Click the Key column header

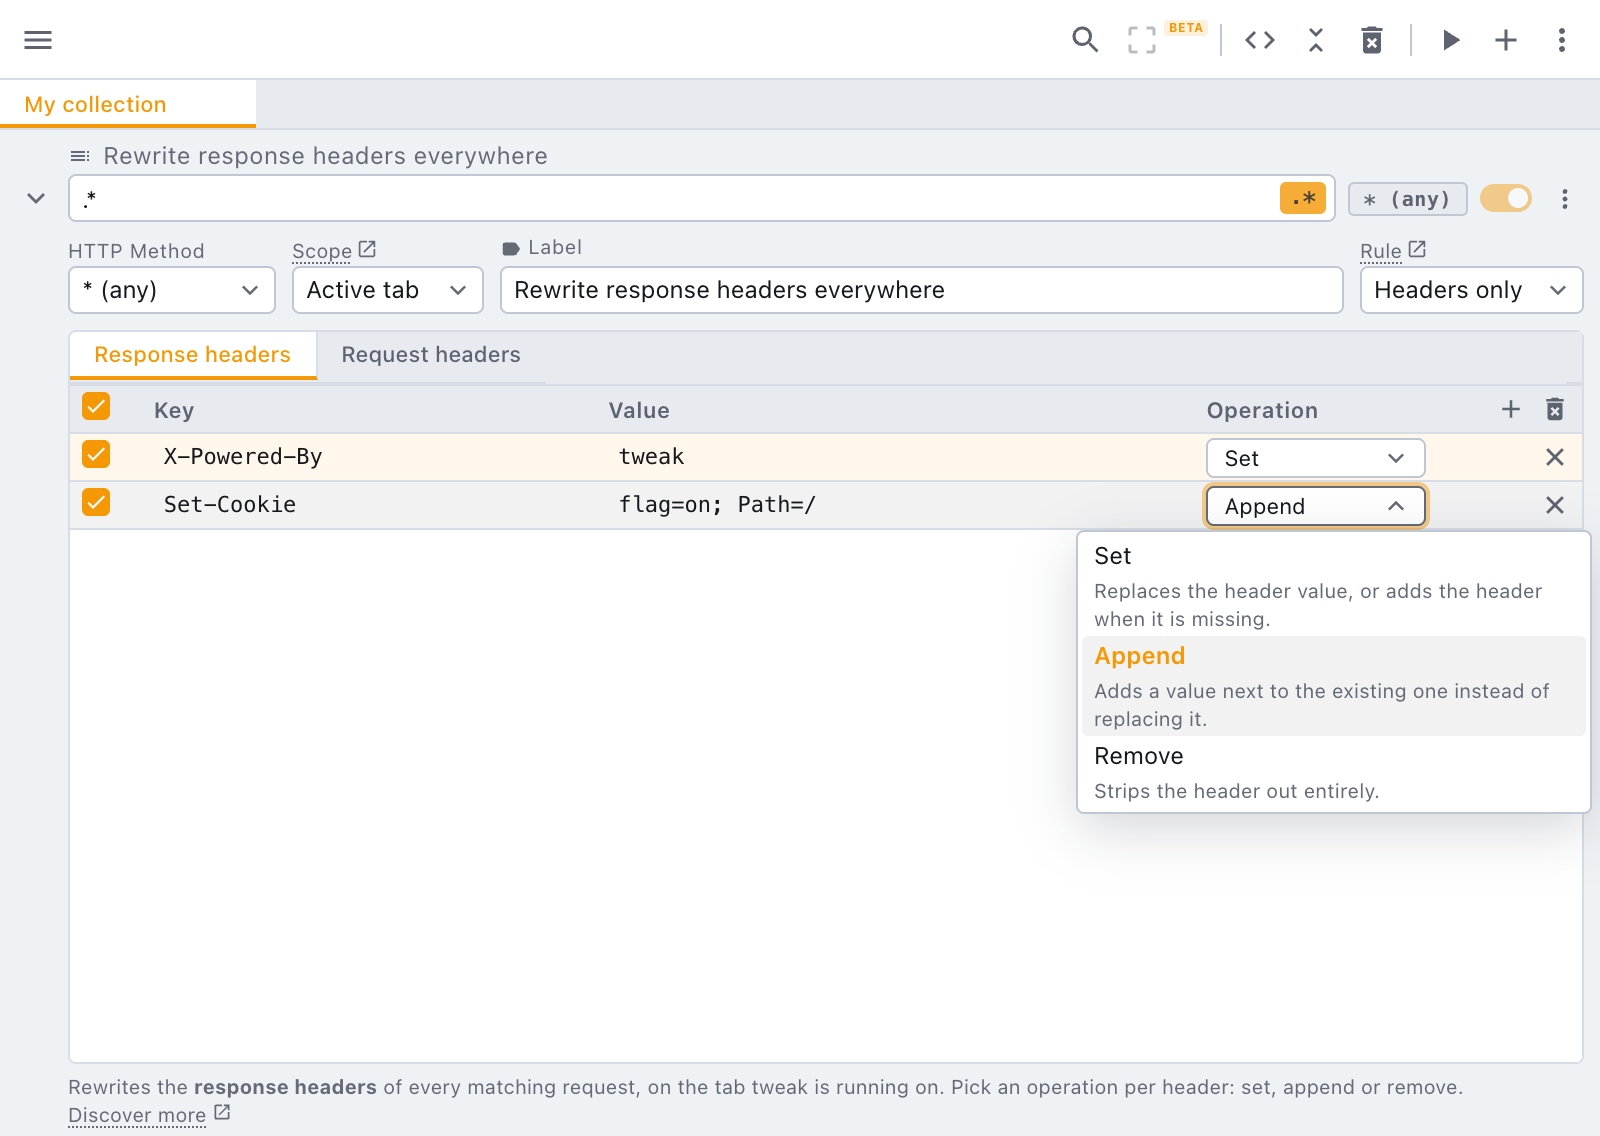(x=174, y=410)
